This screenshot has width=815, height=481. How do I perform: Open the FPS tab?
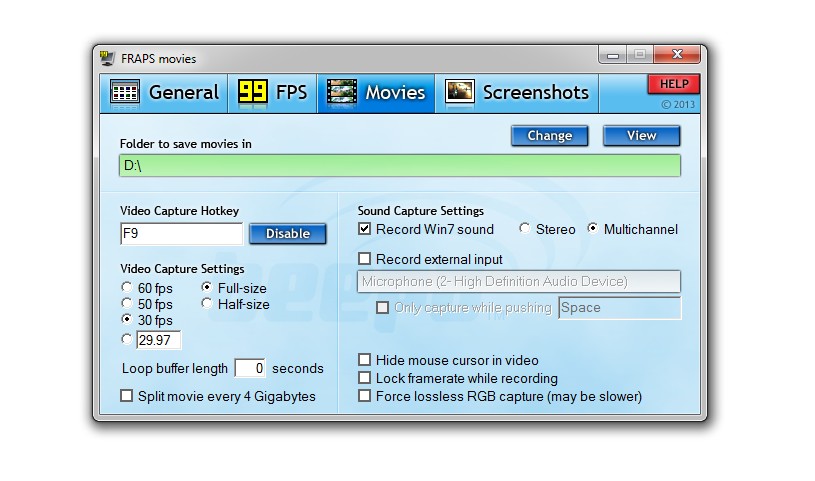(272, 93)
